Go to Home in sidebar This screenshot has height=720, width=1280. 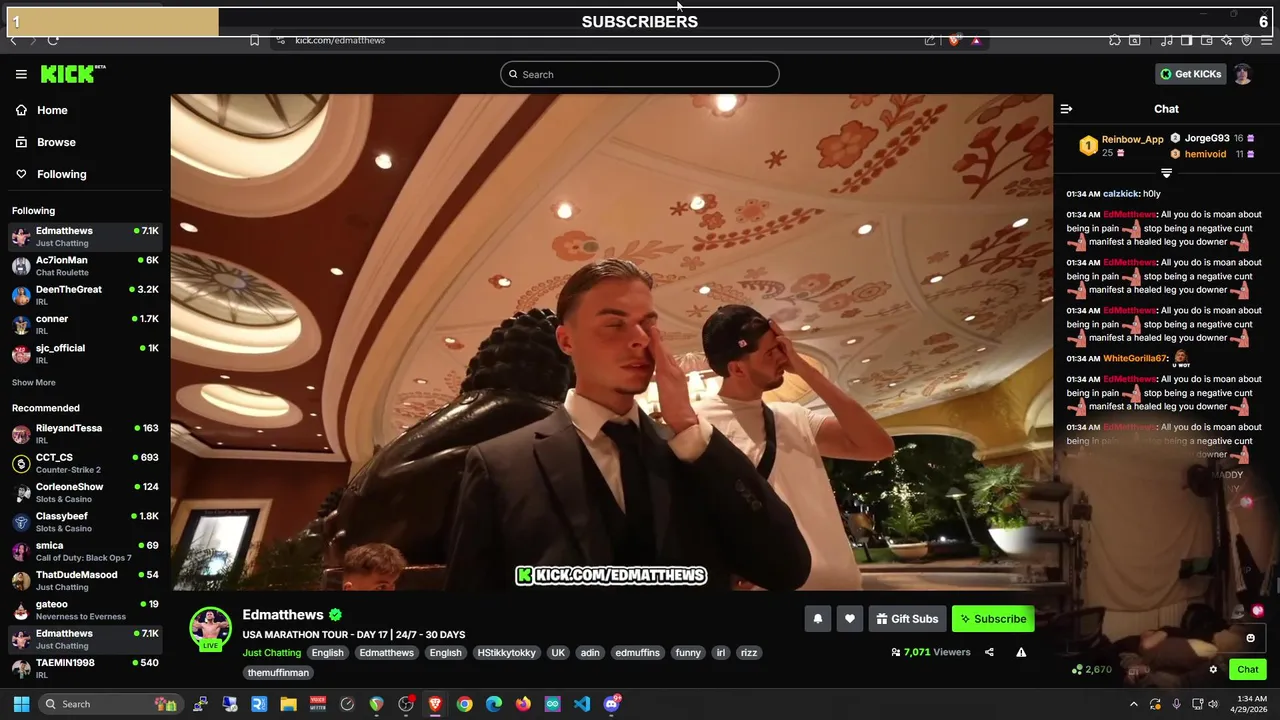point(52,110)
